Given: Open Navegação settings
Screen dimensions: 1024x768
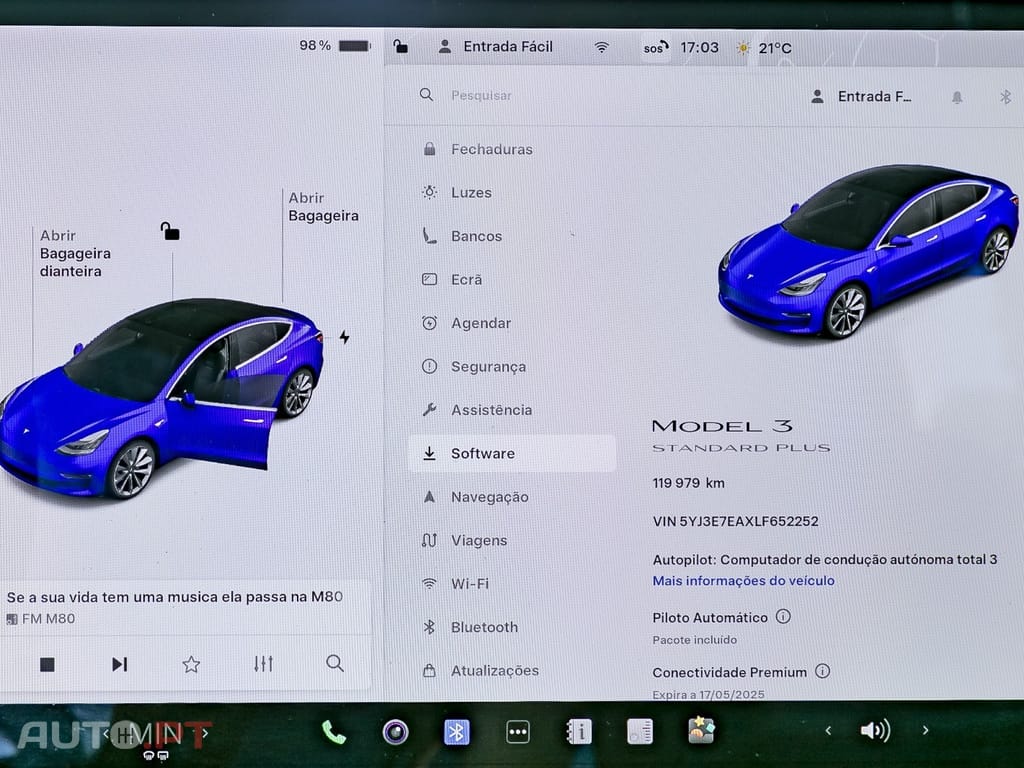Looking at the screenshot, I should [x=490, y=497].
